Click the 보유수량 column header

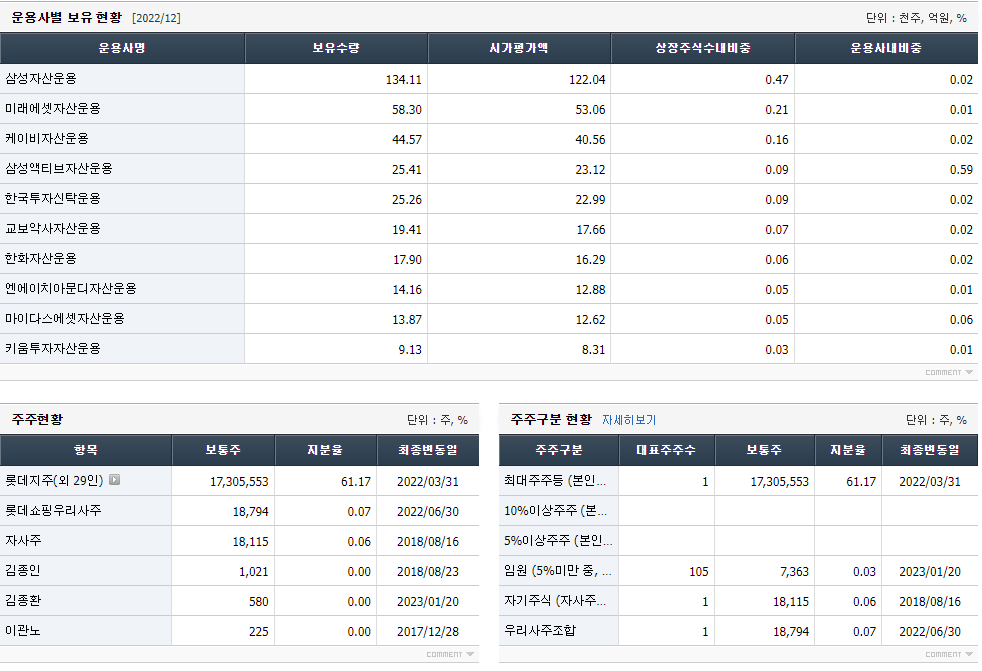(x=336, y=48)
